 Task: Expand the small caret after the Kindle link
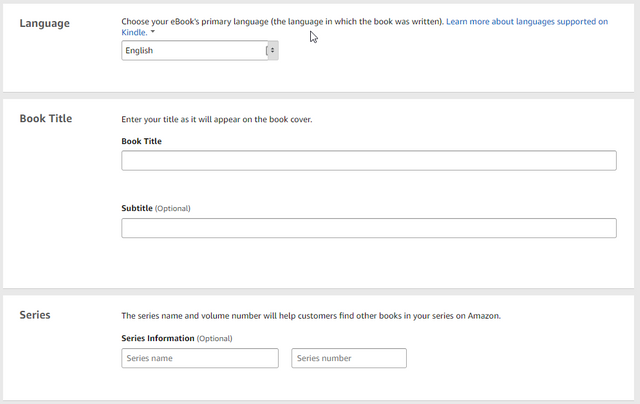[153, 32]
